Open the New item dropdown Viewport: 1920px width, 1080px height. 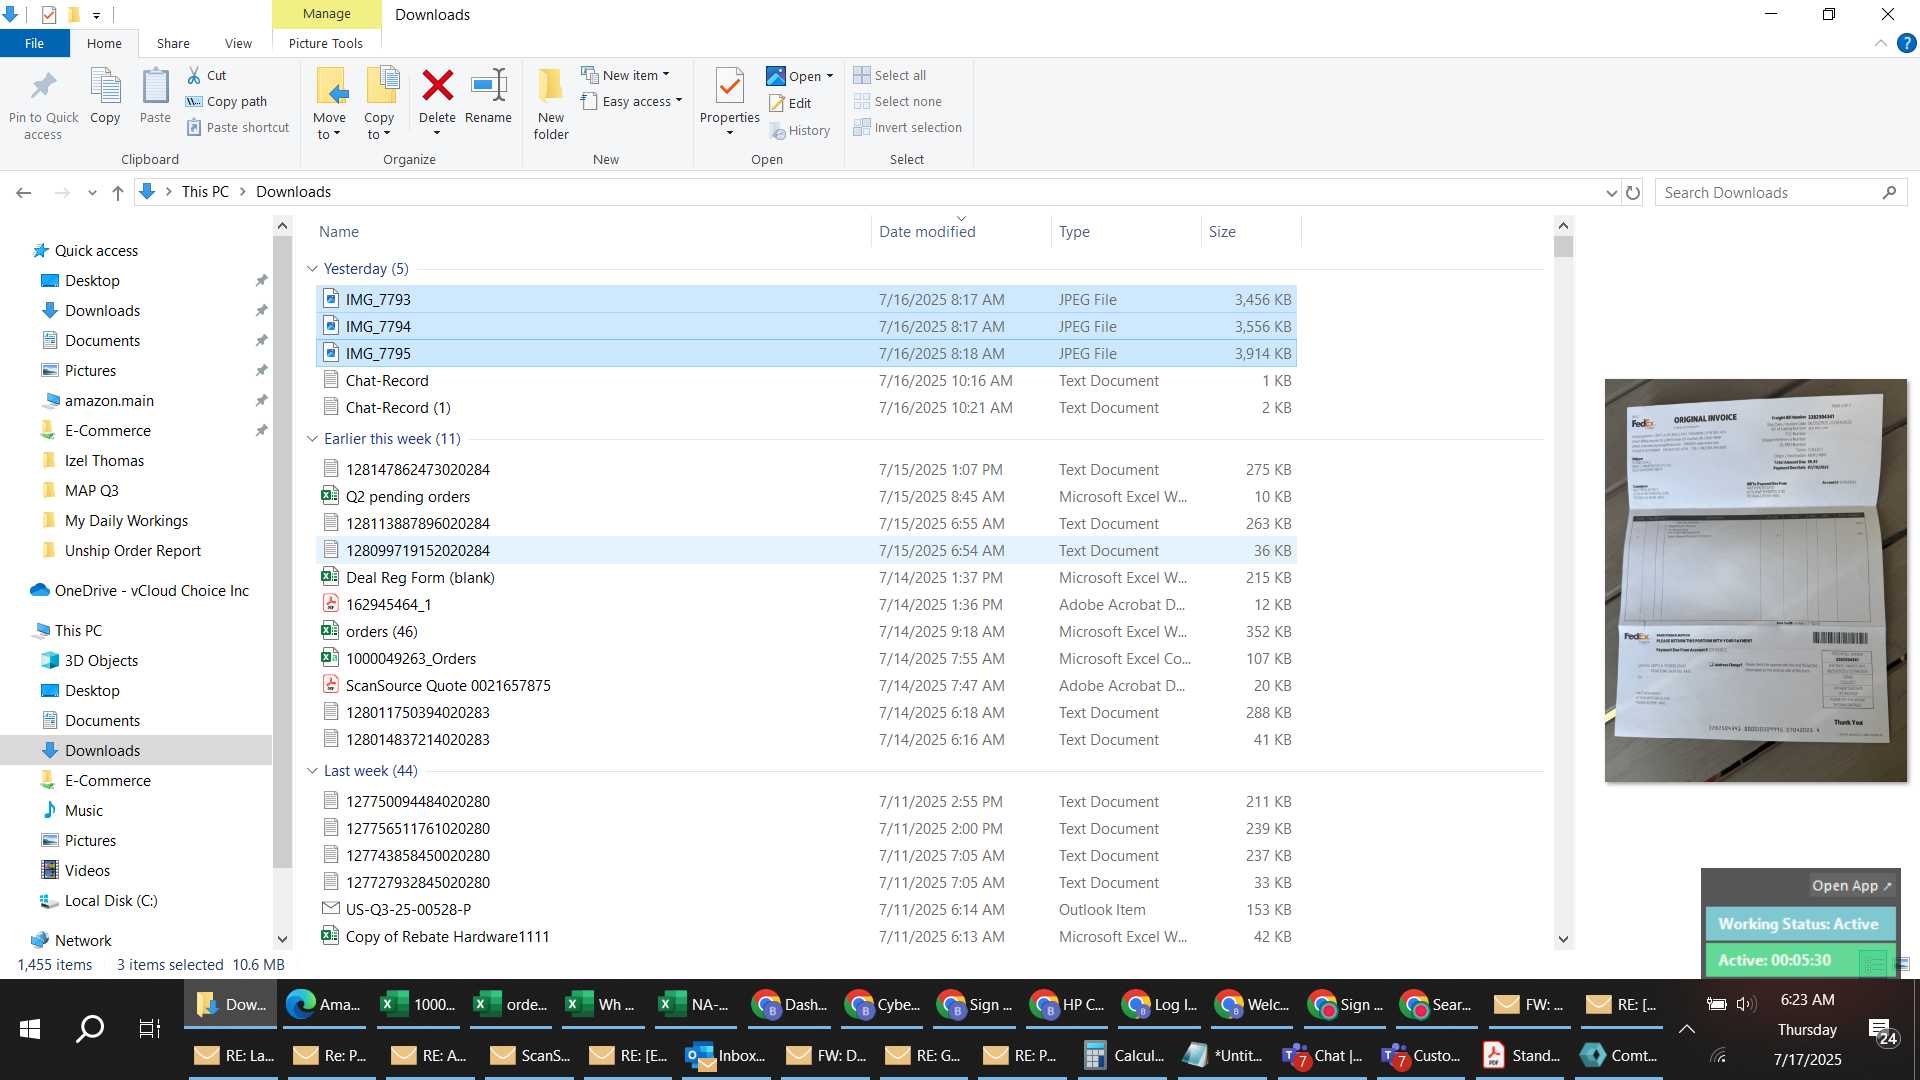626,75
